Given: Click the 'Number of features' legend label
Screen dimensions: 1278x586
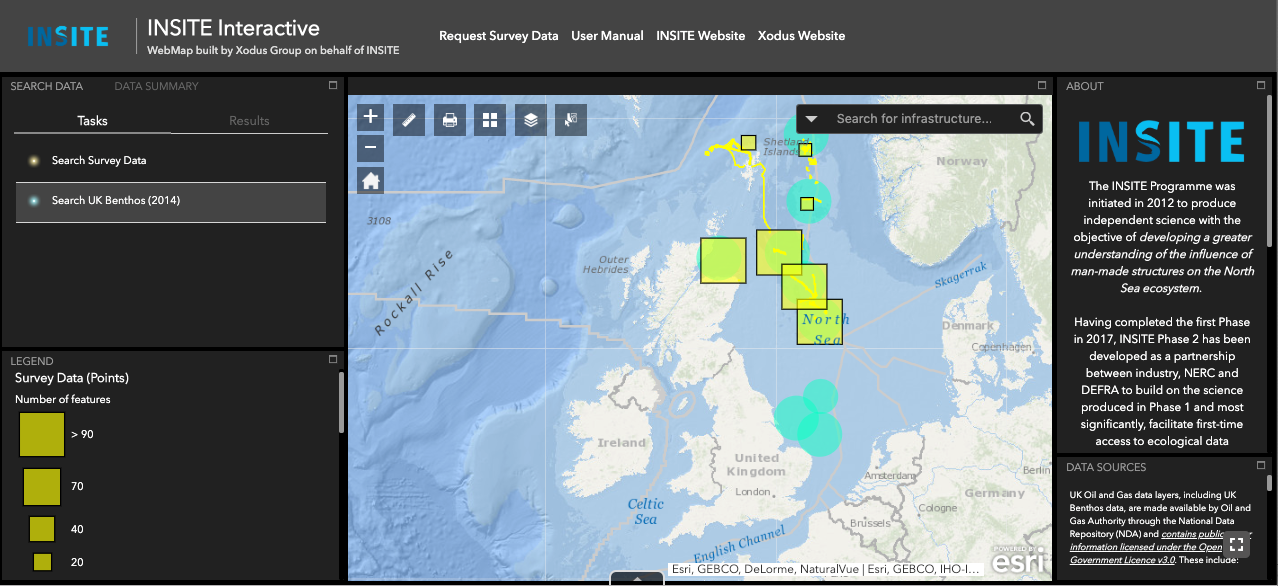Looking at the screenshot, I should tap(63, 400).
